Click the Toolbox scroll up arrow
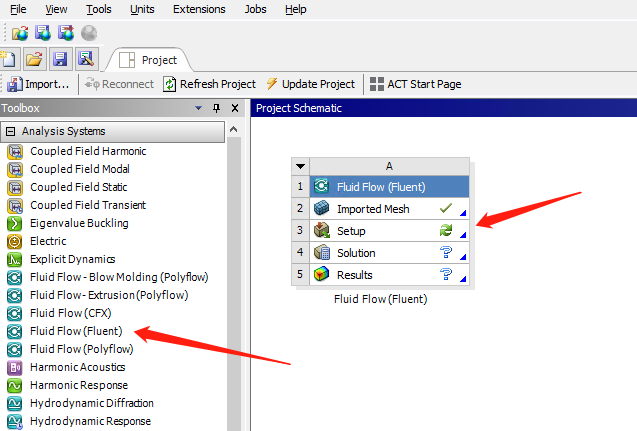Viewport: 637px width, 431px height. 234,130
